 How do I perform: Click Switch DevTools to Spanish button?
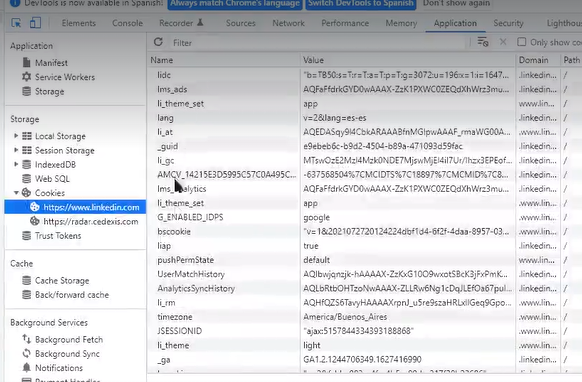tap(361, 4)
